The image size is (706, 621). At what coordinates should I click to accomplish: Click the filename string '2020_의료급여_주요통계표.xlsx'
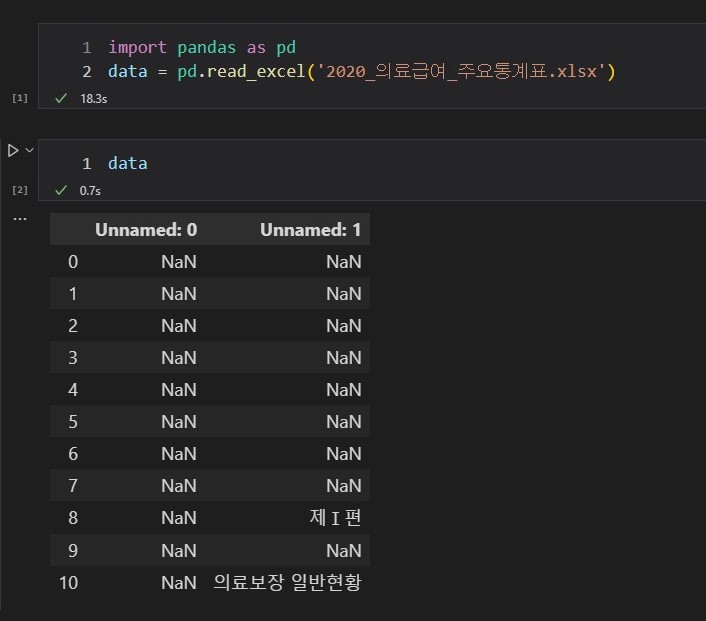[x=462, y=72]
